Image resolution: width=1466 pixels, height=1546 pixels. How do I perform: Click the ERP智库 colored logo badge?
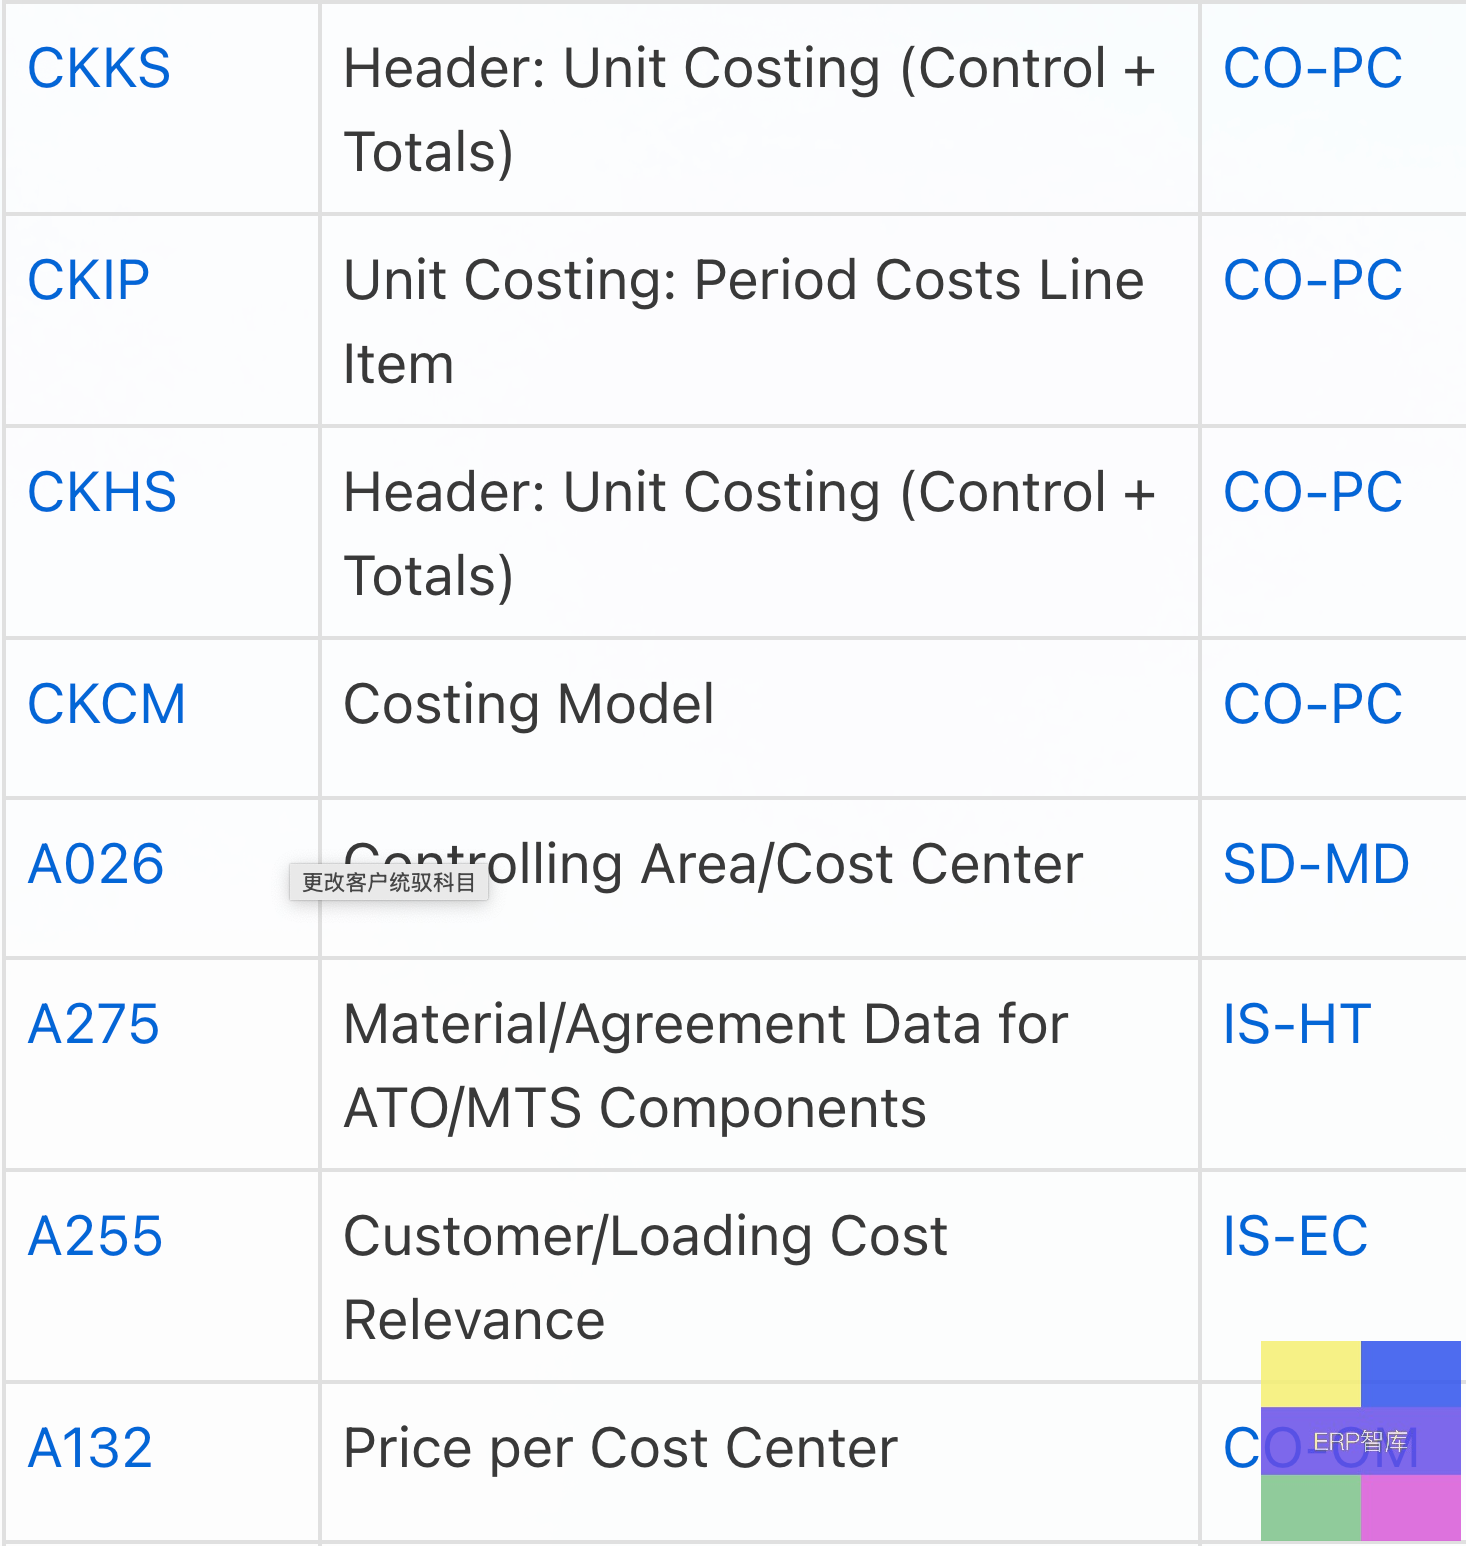[1361, 1441]
